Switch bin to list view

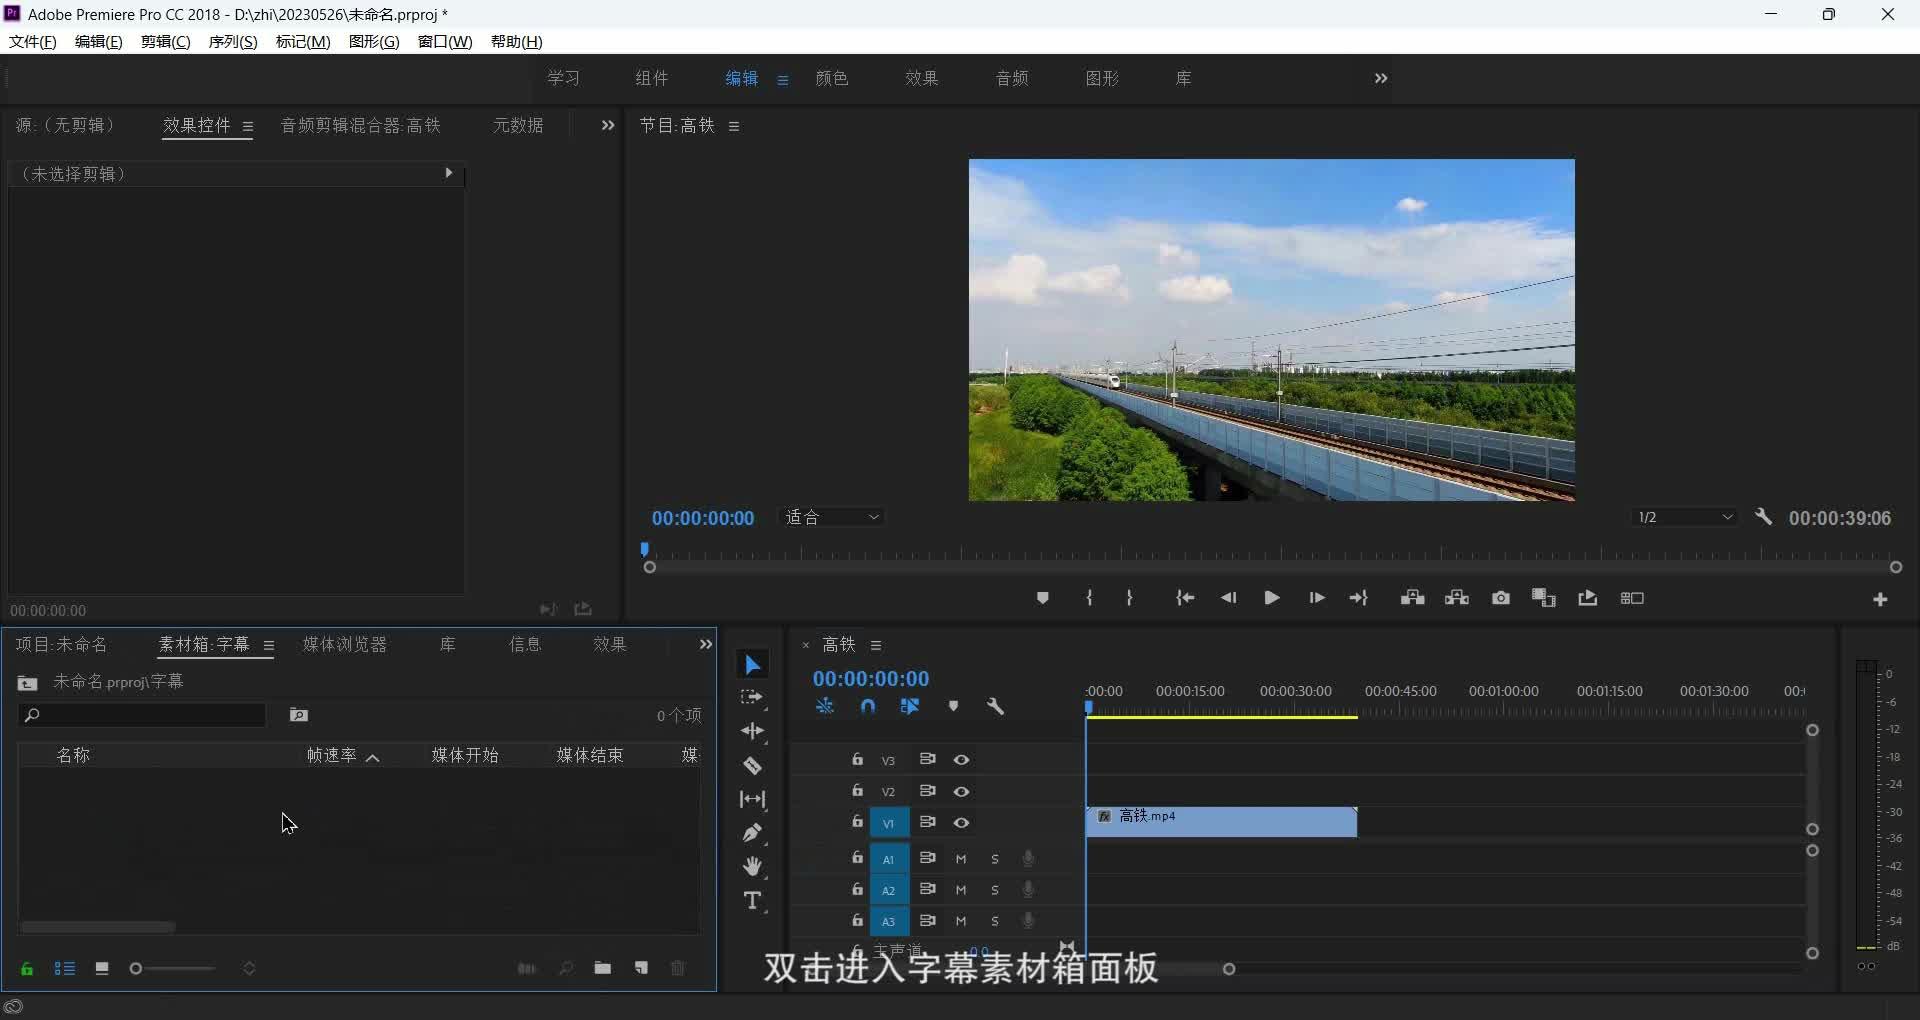click(65, 968)
